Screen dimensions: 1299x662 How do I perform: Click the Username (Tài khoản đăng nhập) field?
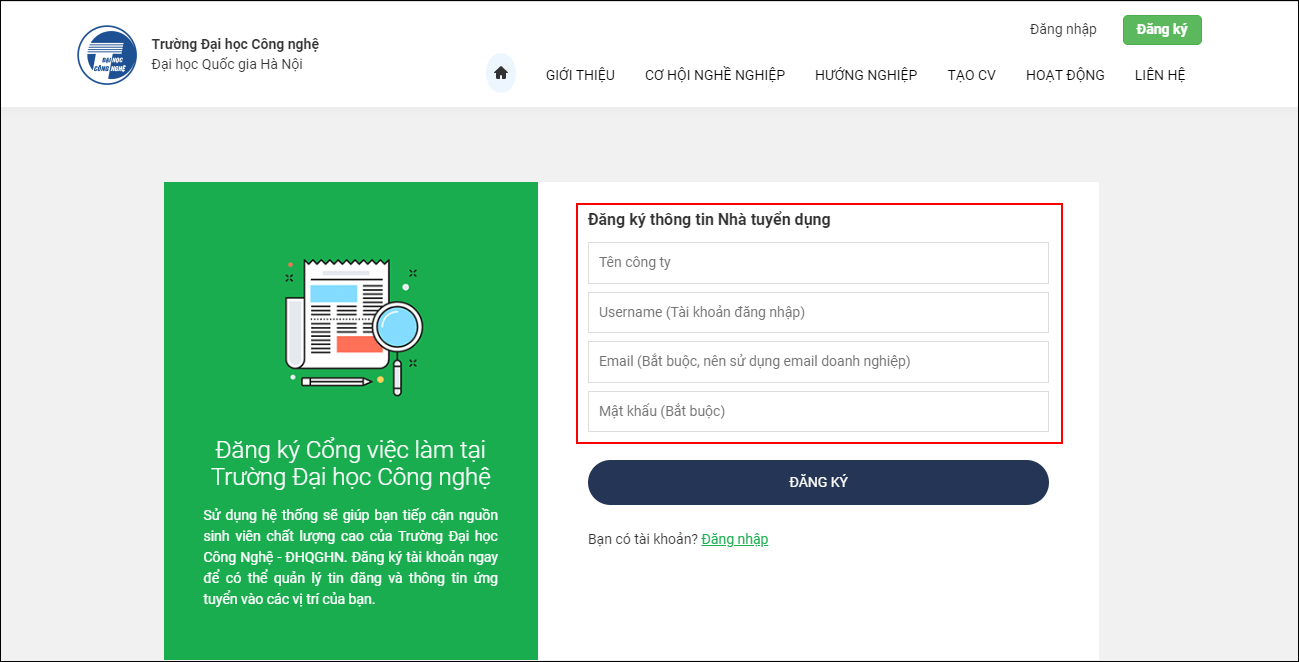coord(818,312)
